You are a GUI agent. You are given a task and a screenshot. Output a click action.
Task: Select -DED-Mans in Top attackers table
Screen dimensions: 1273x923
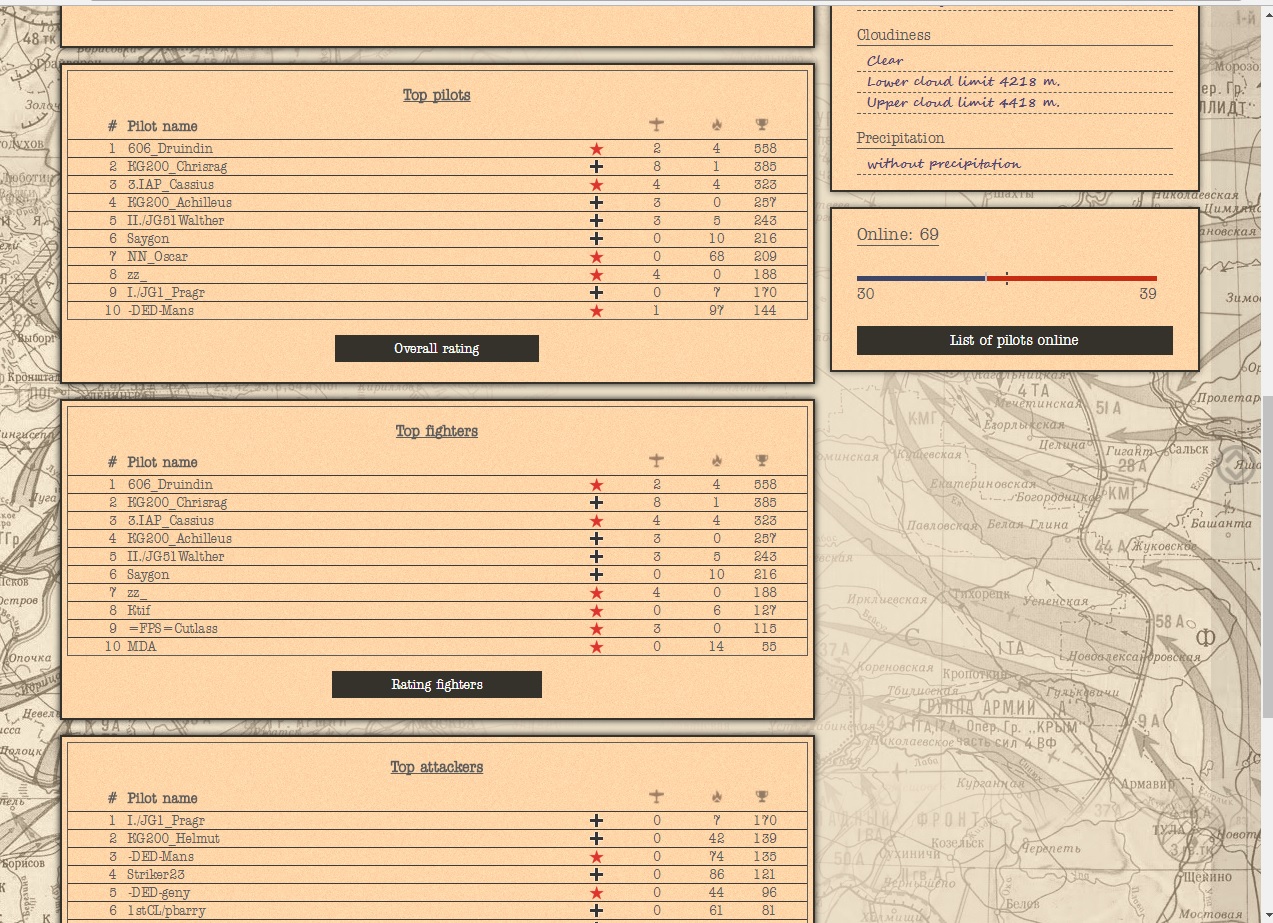(161, 857)
